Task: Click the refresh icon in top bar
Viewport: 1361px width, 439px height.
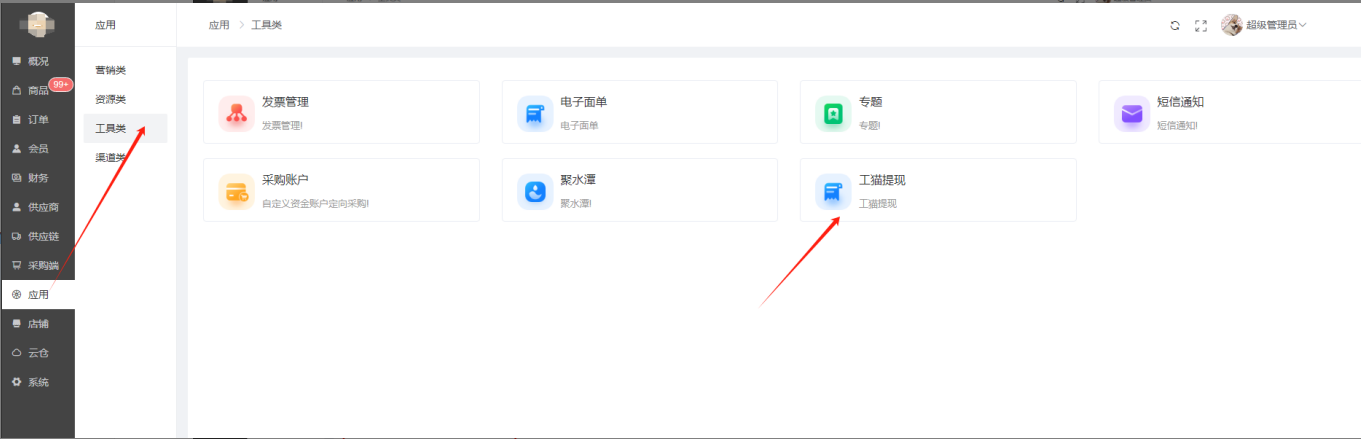Action: pos(1175,25)
